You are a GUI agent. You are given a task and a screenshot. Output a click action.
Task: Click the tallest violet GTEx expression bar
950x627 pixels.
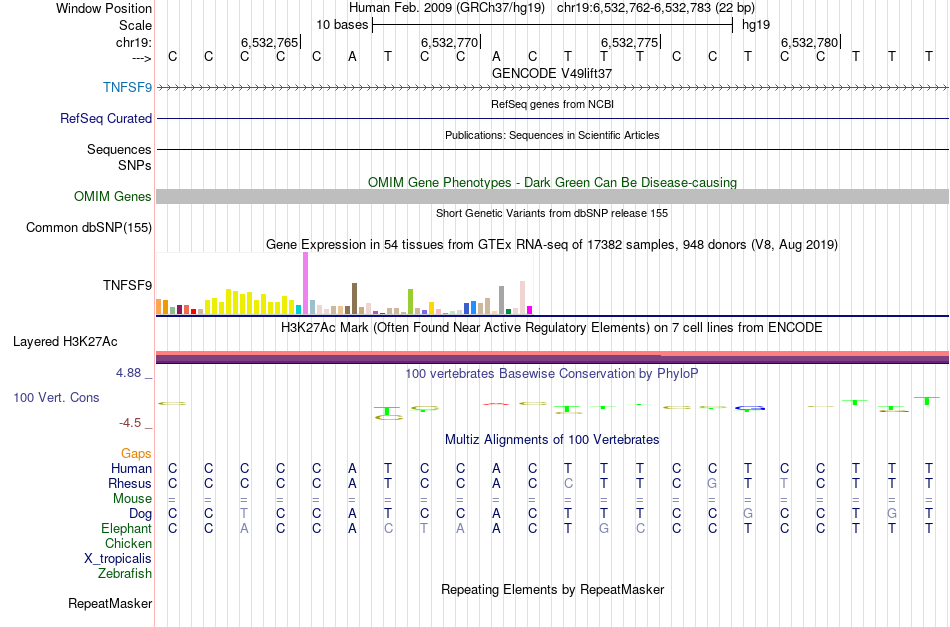coord(305,283)
